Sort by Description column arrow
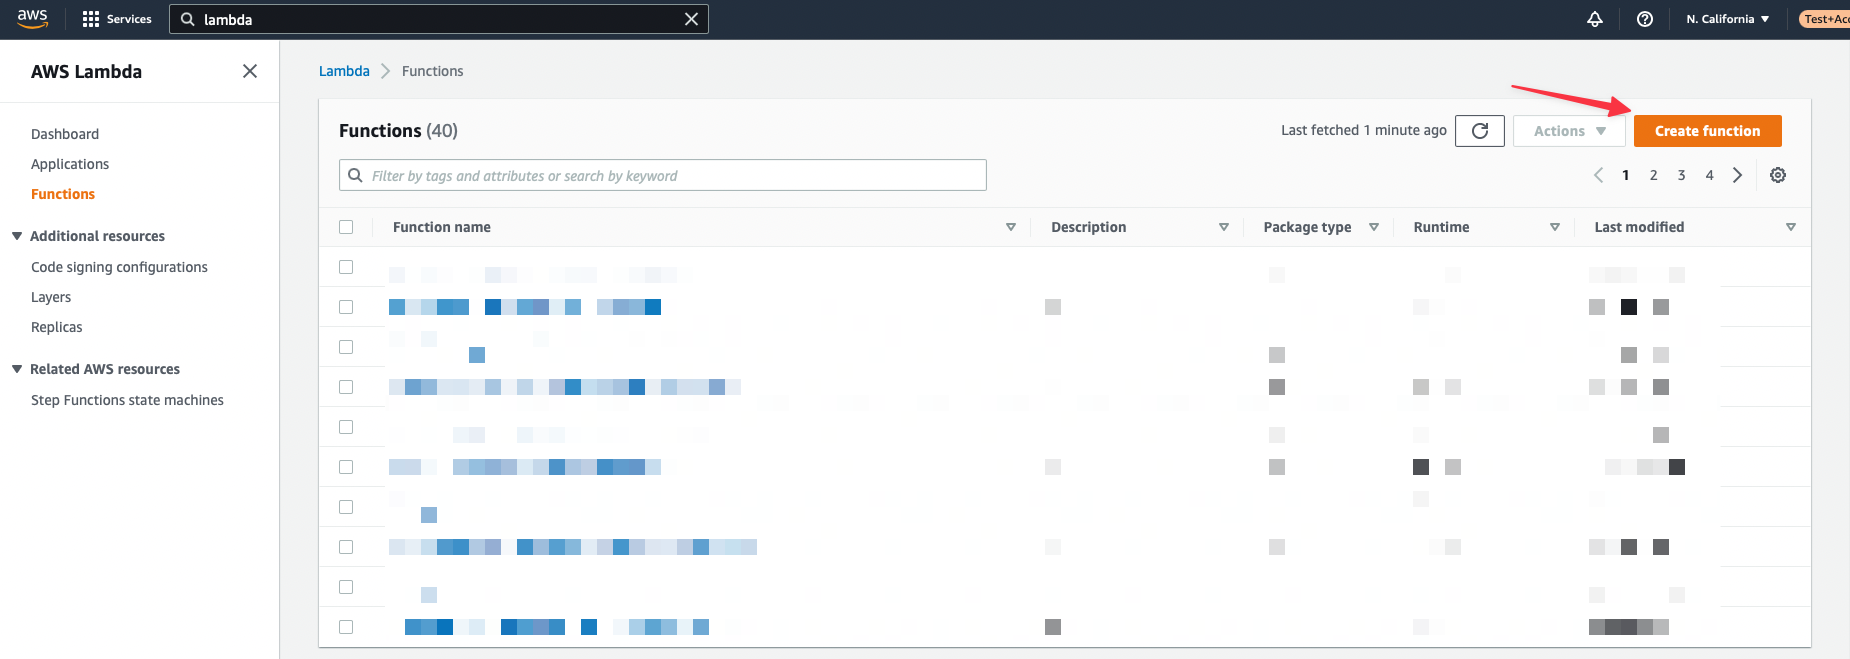The image size is (1850, 659). [x=1224, y=227]
